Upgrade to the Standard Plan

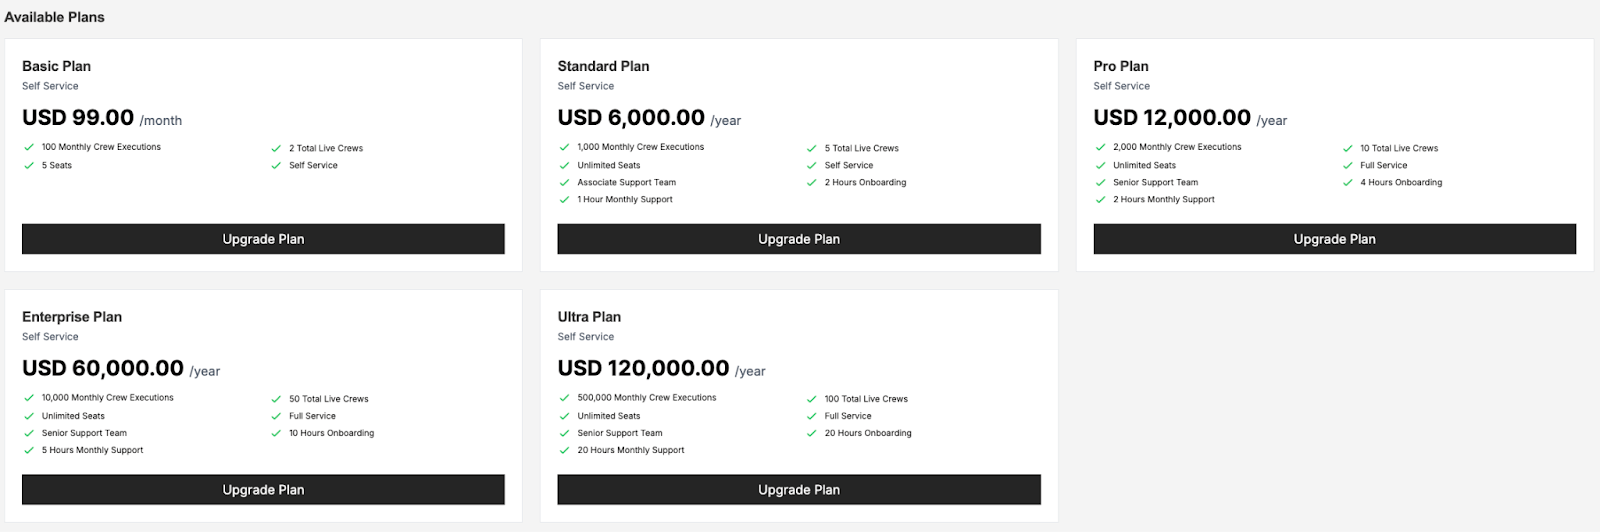(x=799, y=239)
